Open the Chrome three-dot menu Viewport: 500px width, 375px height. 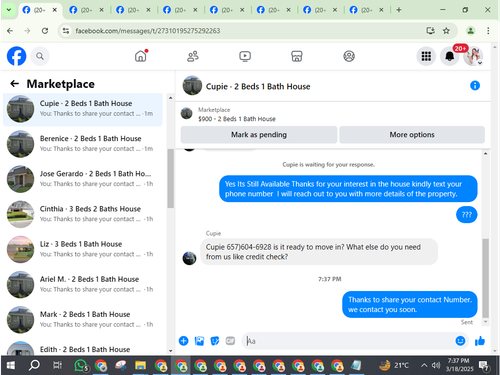click(488, 31)
